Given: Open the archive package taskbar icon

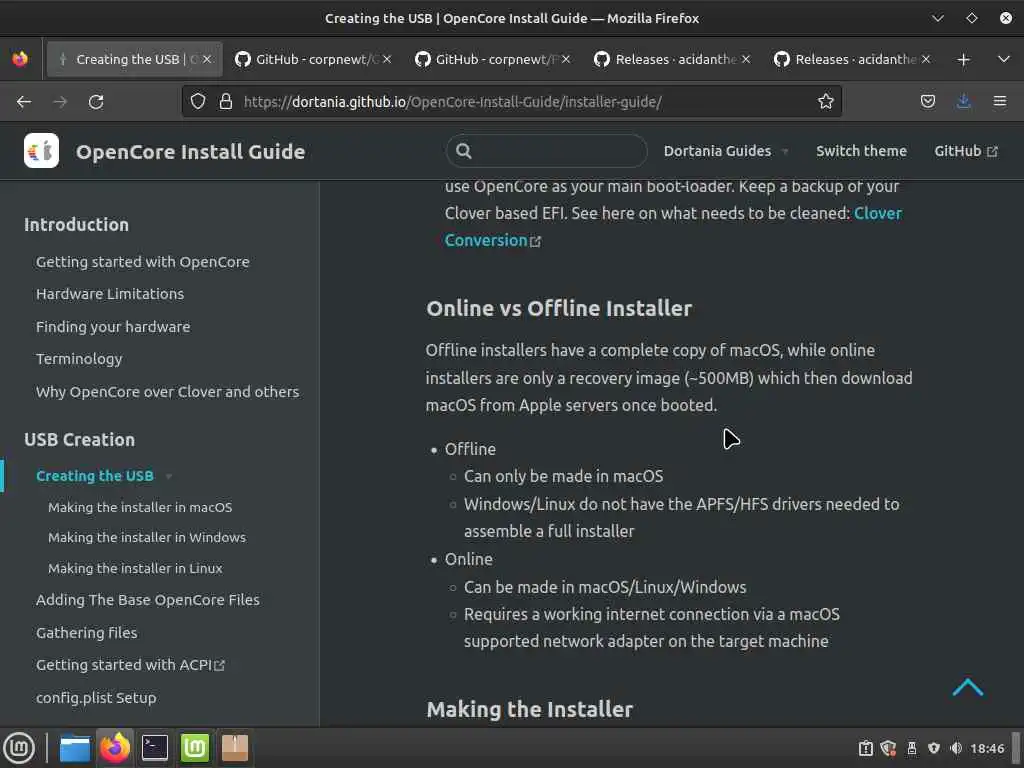Looking at the screenshot, I should pos(234,748).
